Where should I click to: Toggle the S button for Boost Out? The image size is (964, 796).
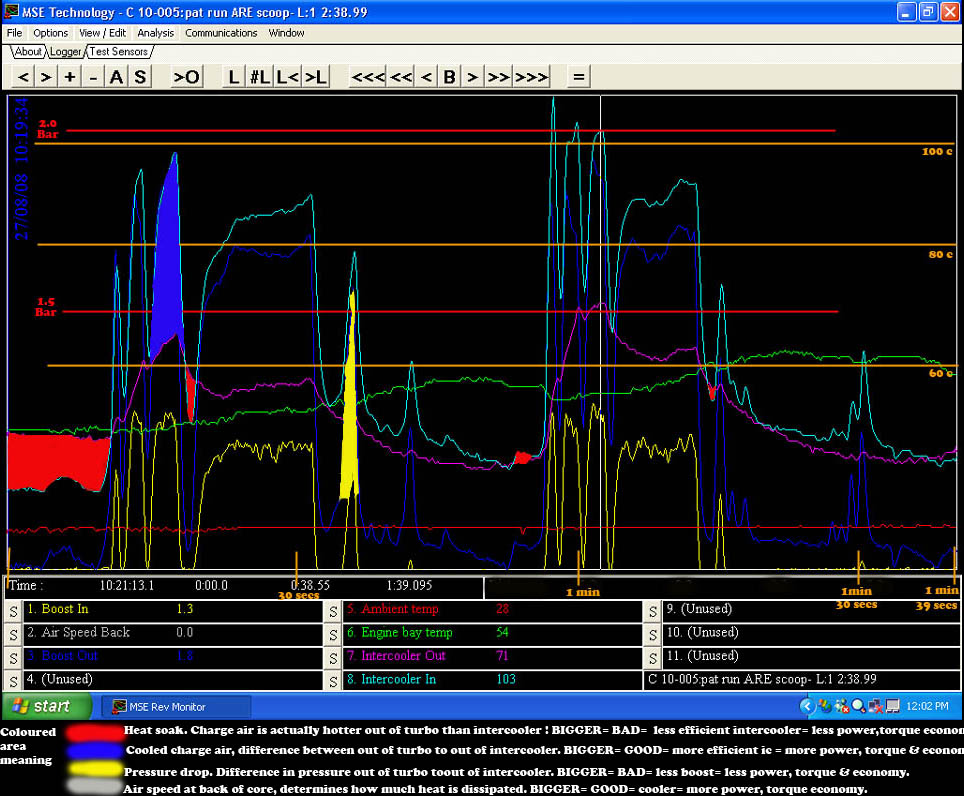(x=14, y=658)
